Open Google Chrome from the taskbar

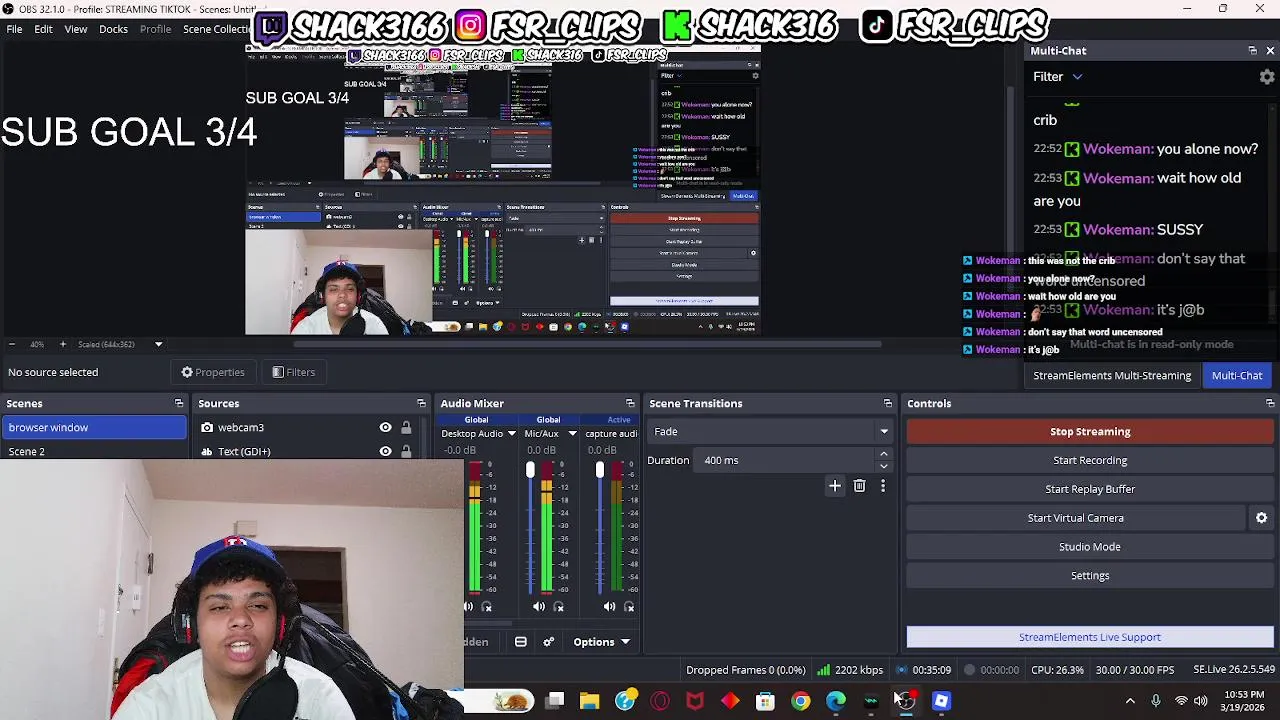(x=800, y=701)
